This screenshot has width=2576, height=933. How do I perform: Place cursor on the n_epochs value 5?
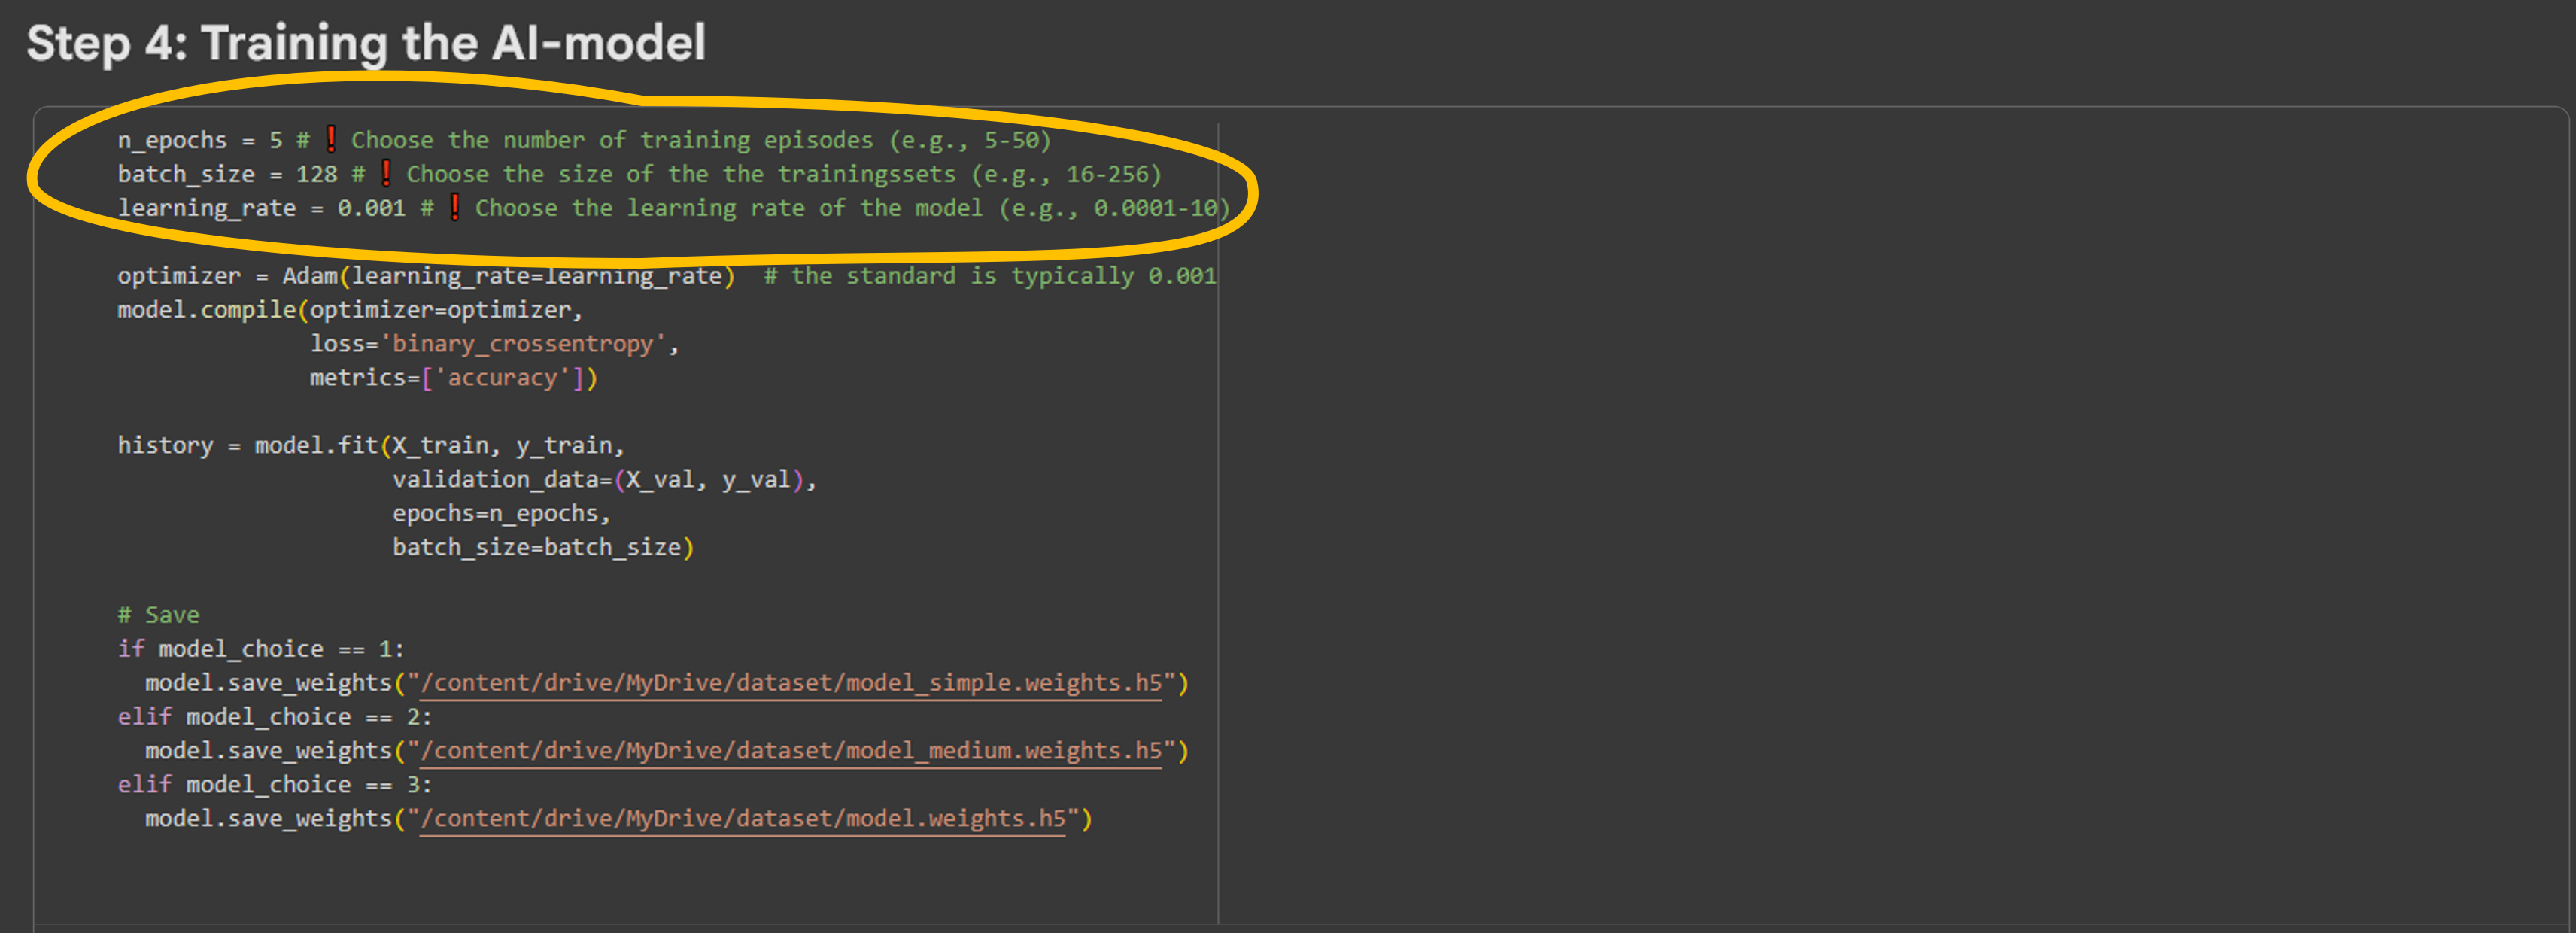pyautogui.click(x=275, y=141)
